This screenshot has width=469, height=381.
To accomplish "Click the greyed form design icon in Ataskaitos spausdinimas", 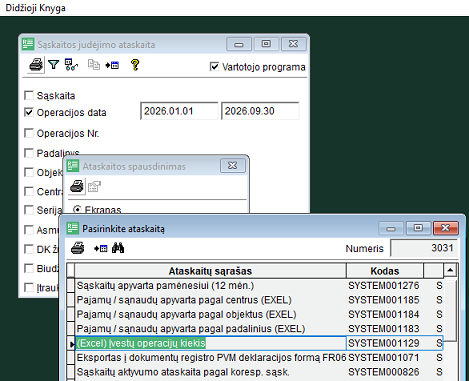I will (x=94, y=186).
